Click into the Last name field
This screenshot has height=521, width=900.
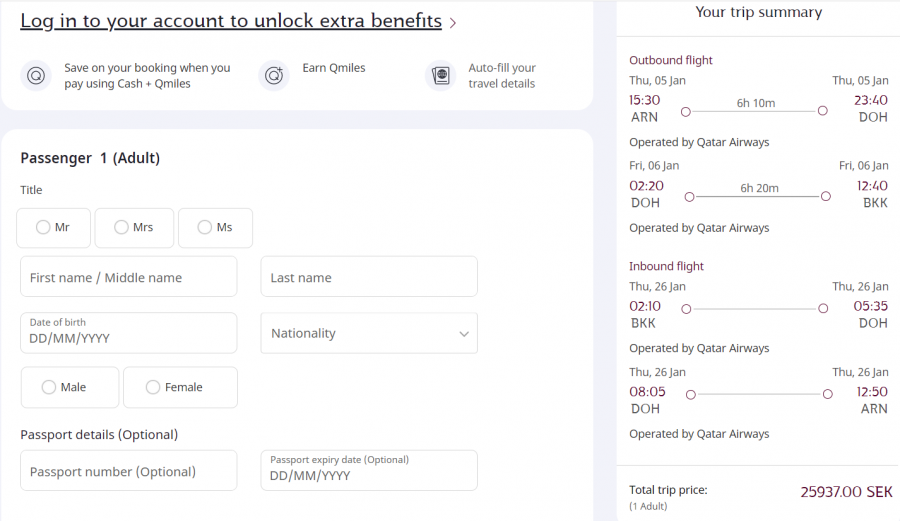(x=368, y=277)
